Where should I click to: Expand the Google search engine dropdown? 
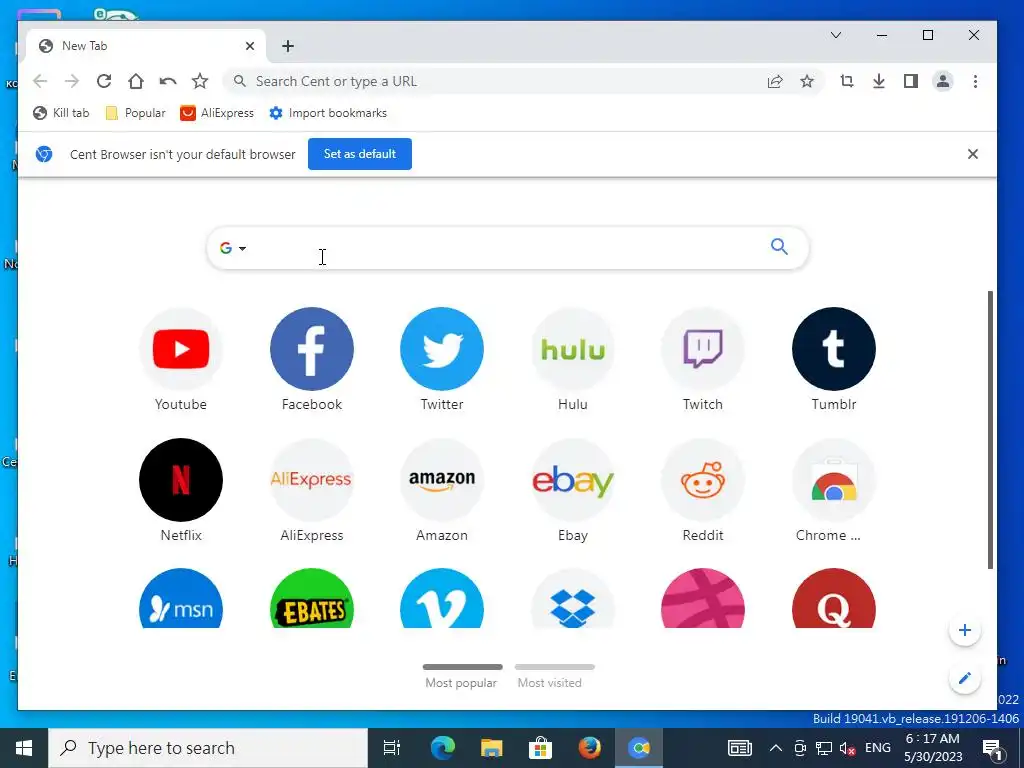tap(233, 248)
